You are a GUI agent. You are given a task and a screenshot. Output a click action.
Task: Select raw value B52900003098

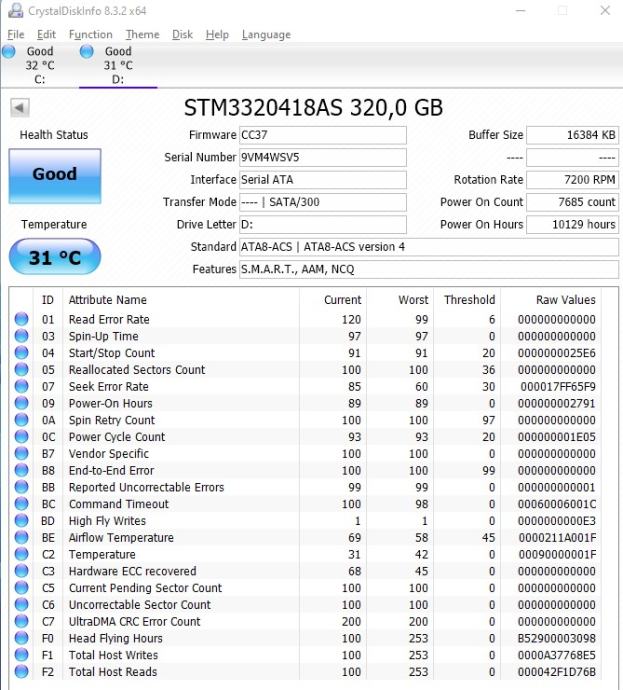coord(557,638)
